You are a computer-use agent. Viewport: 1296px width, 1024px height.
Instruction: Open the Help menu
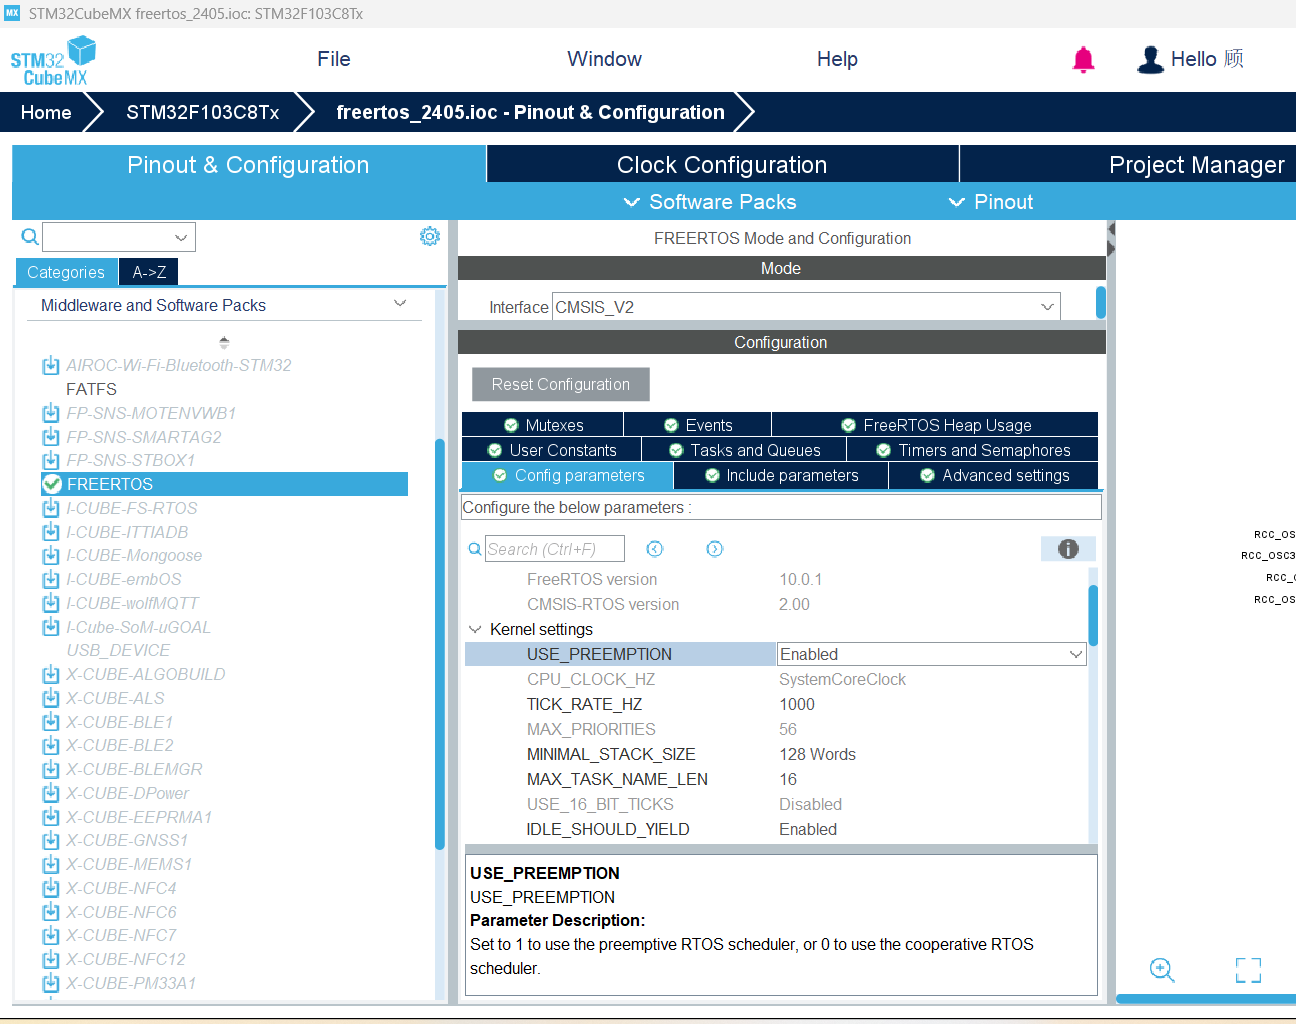(x=837, y=59)
